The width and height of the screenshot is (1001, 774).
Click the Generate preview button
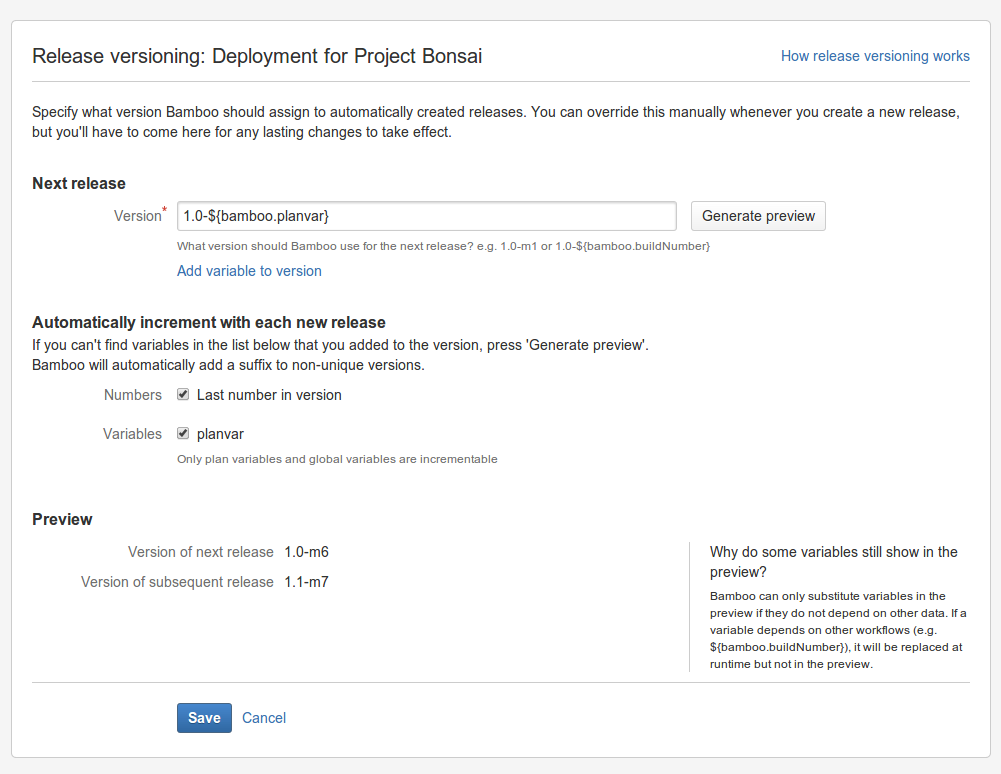[758, 216]
